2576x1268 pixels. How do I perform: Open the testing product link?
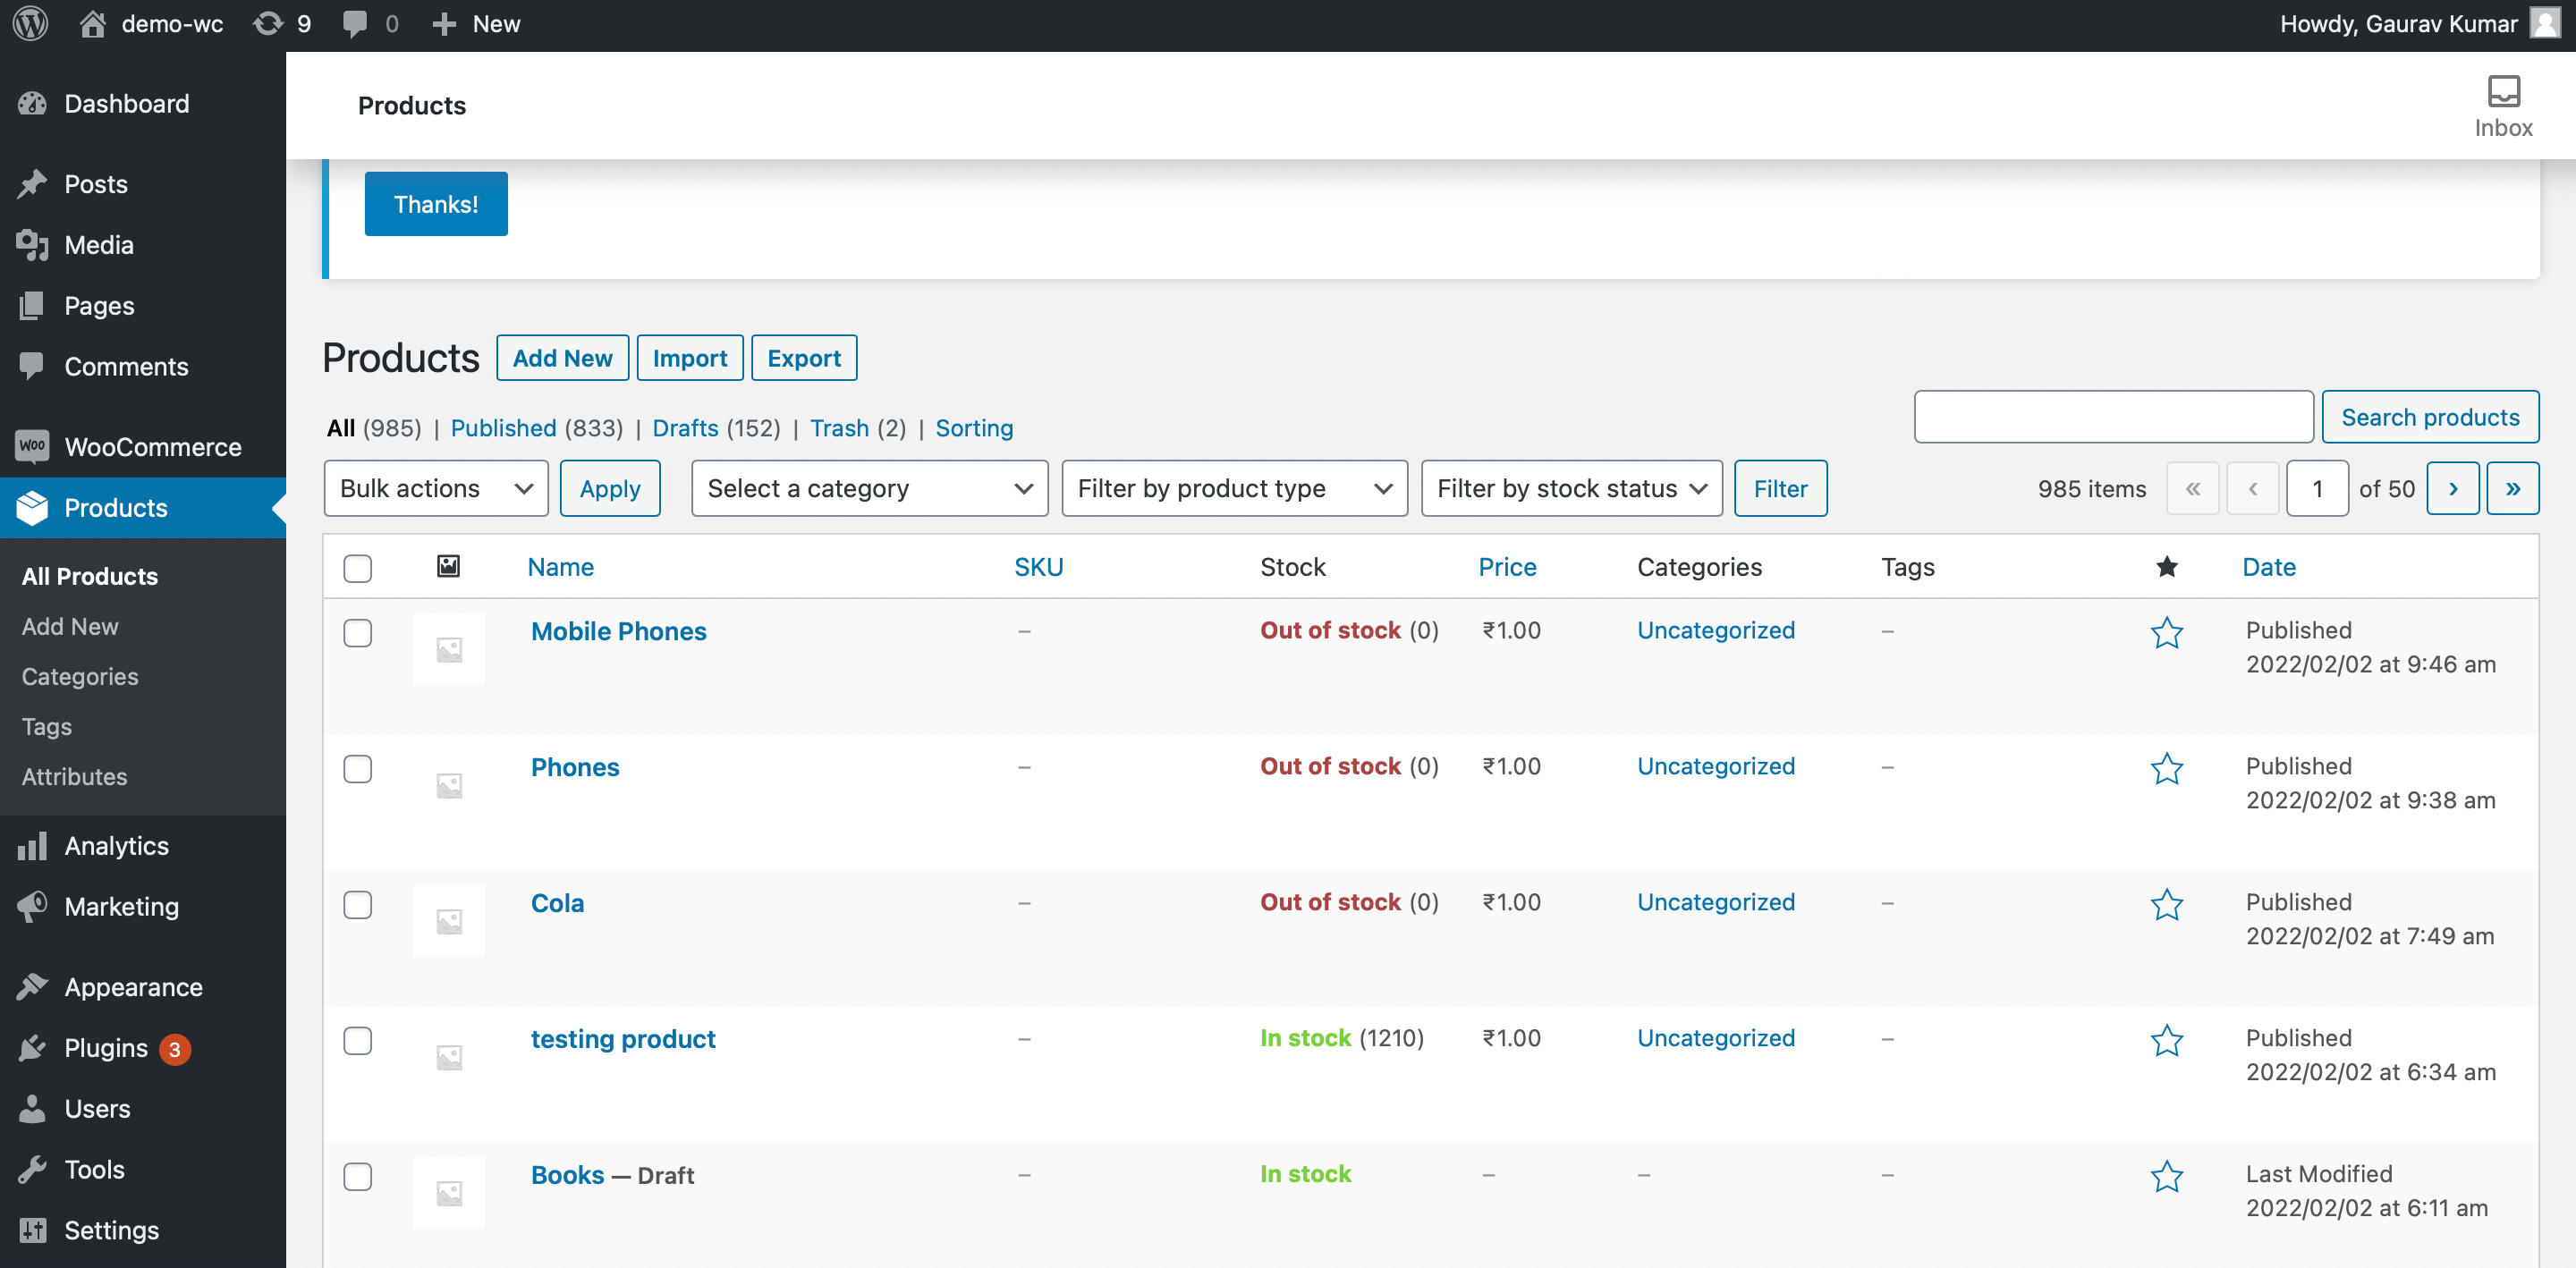[x=622, y=1039]
